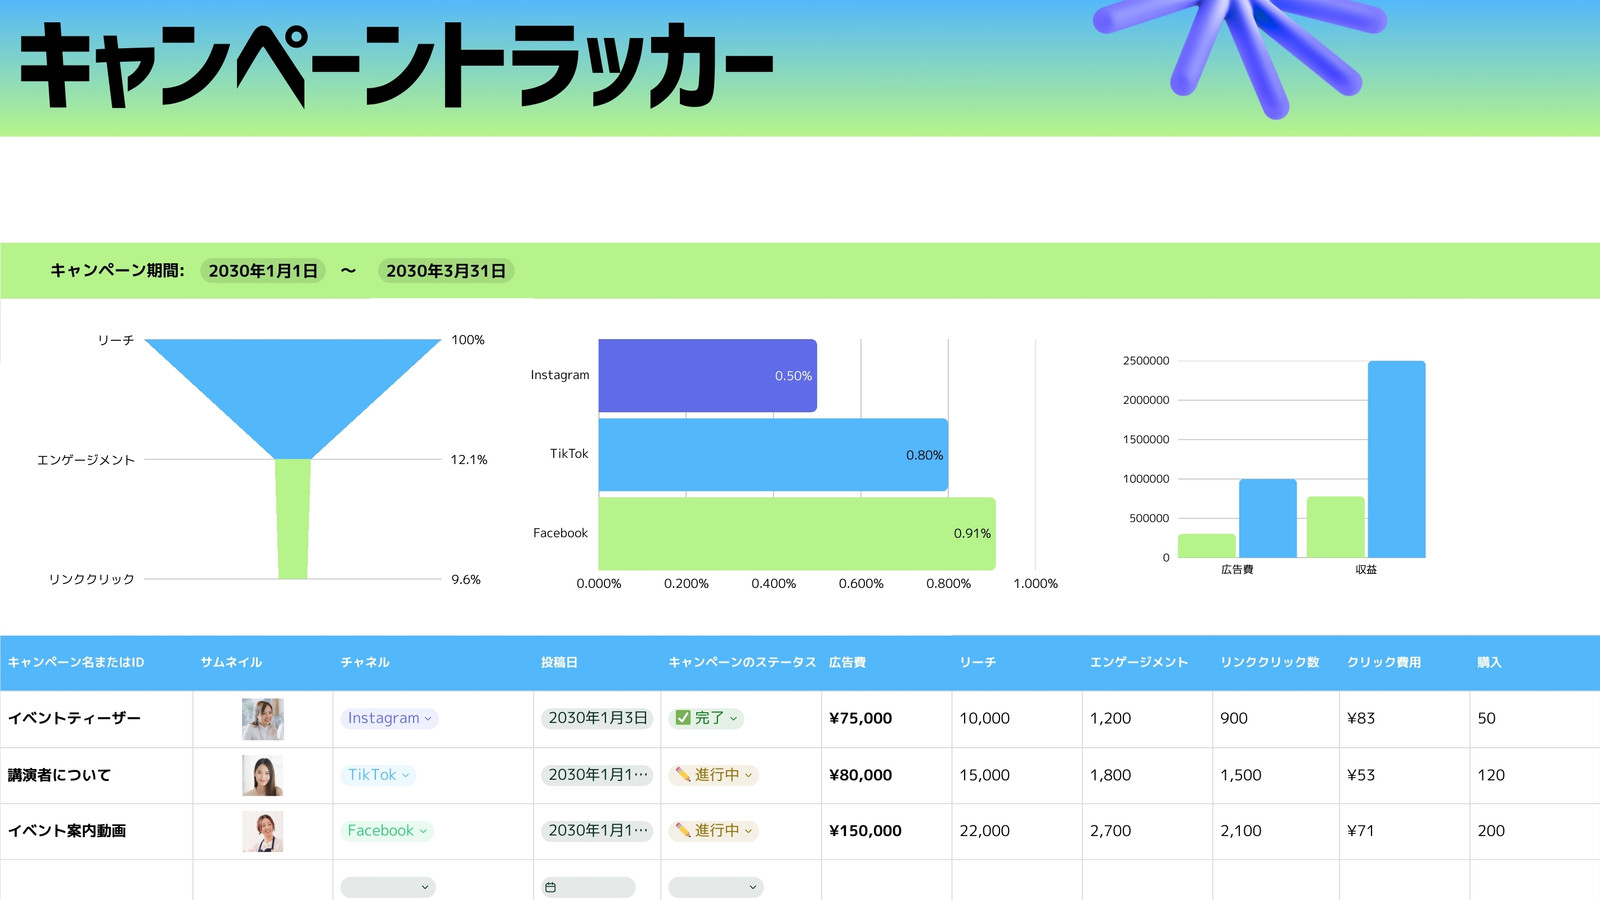Click the purple Instagram bar in the chart
Viewport: 1600px width, 900px height.
708,376
